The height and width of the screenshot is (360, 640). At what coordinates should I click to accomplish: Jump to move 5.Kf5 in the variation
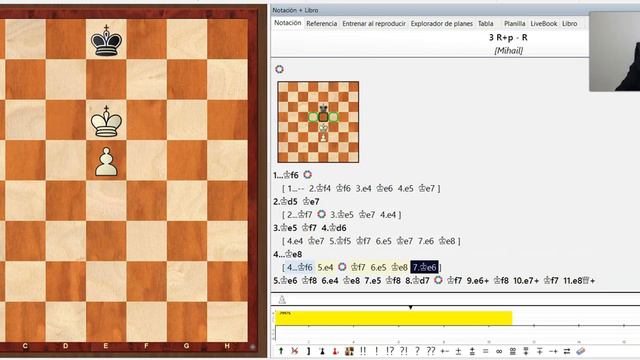(x=340, y=241)
